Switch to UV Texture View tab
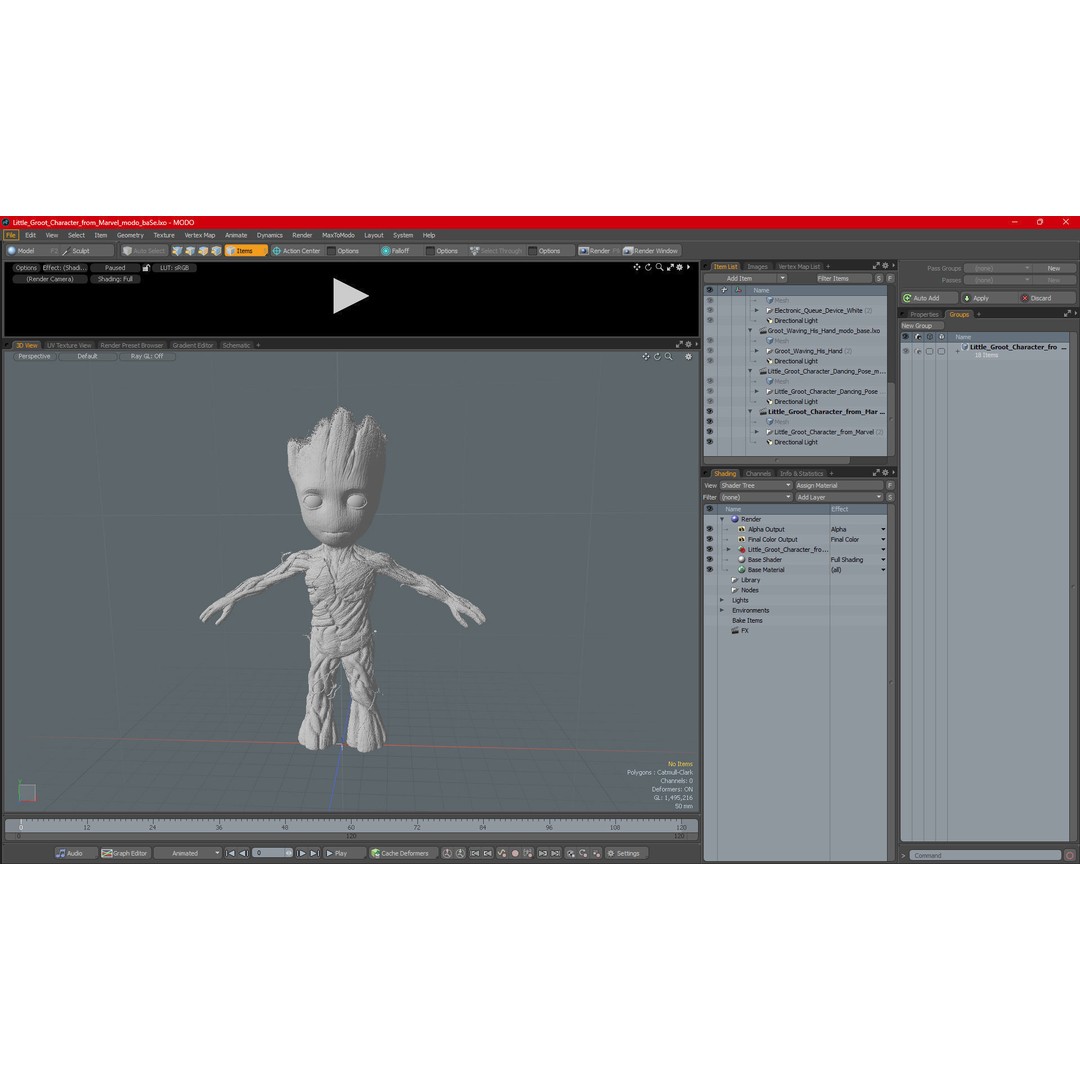This screenshot has width=1080, height=1080. coord(69,345)
